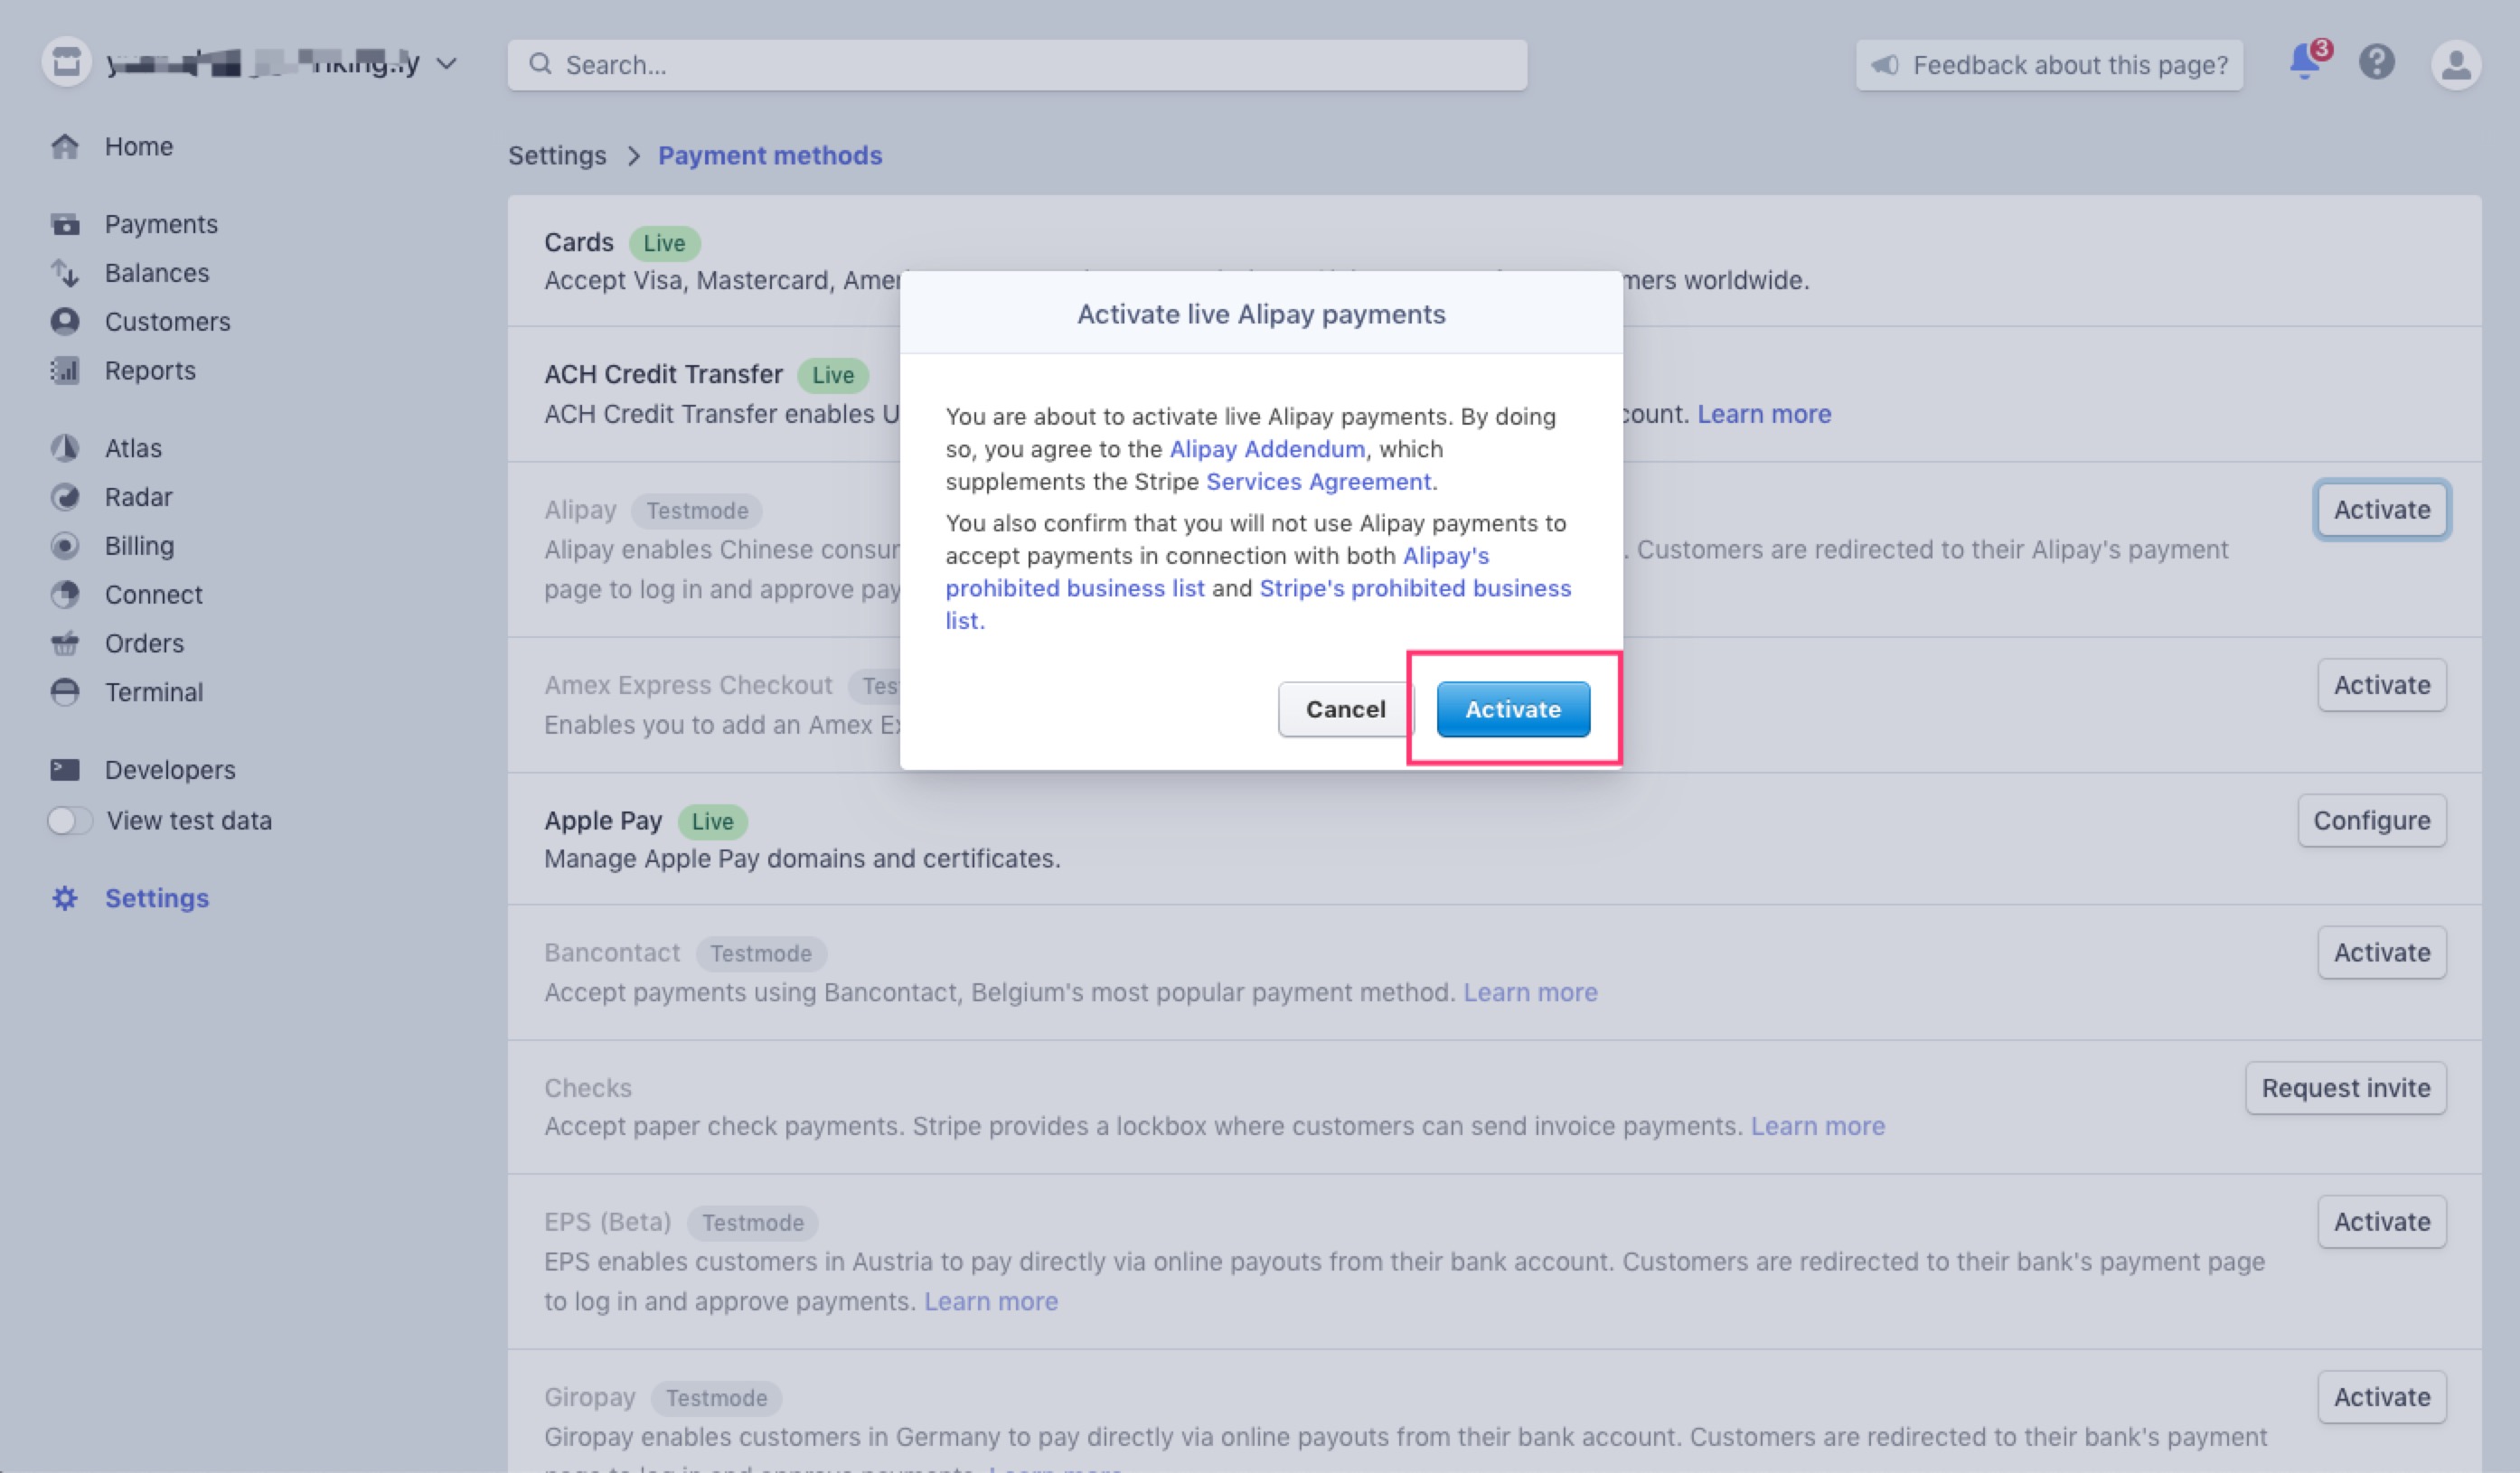Viewport: 2520px width, 1473px height.
Task: Click Activate button in Alipay row
Action: (x=2382, y=510)
